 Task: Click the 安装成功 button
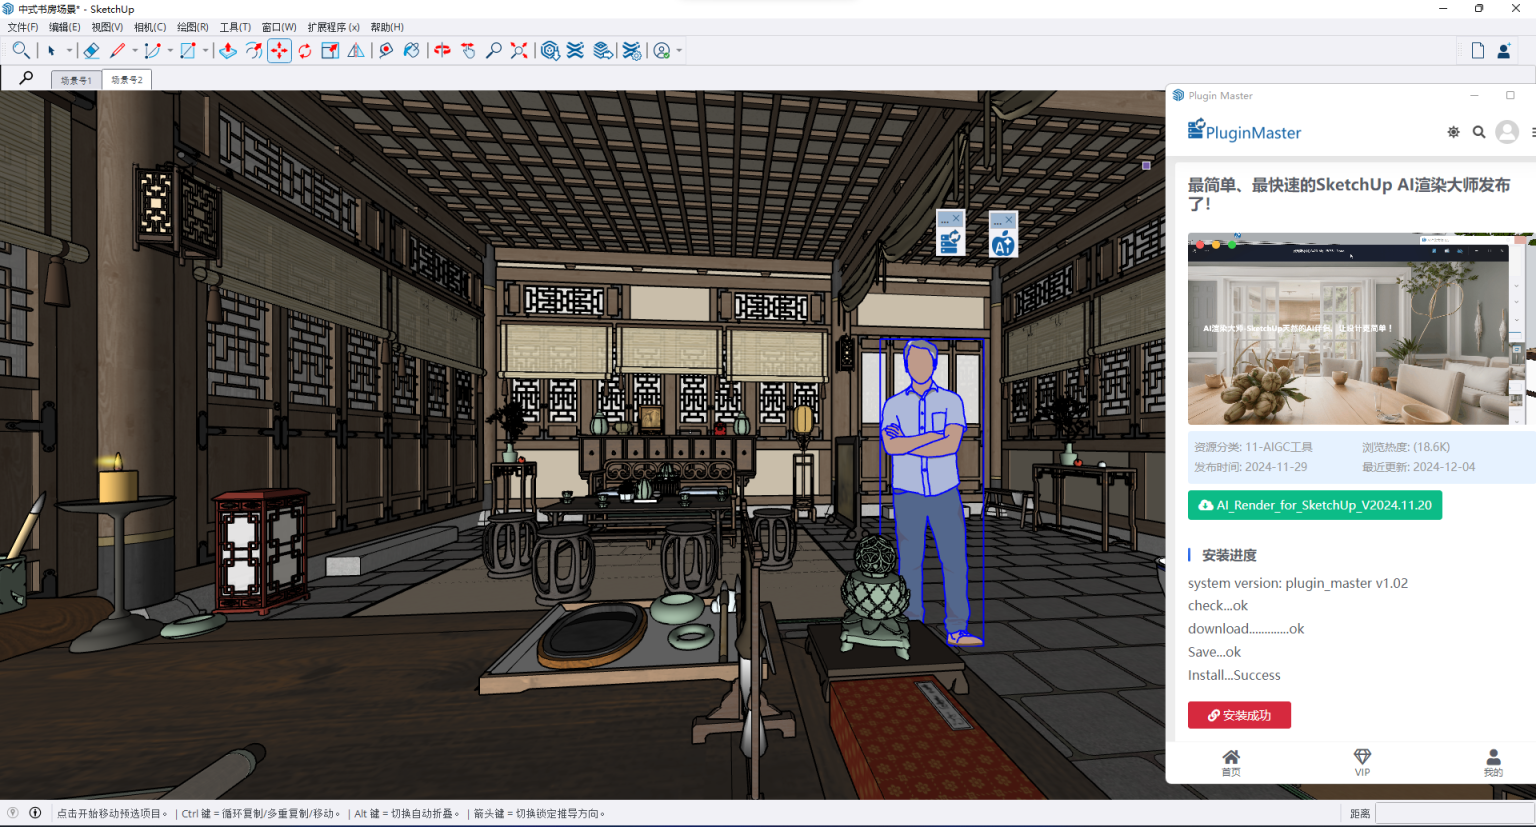1239,715
